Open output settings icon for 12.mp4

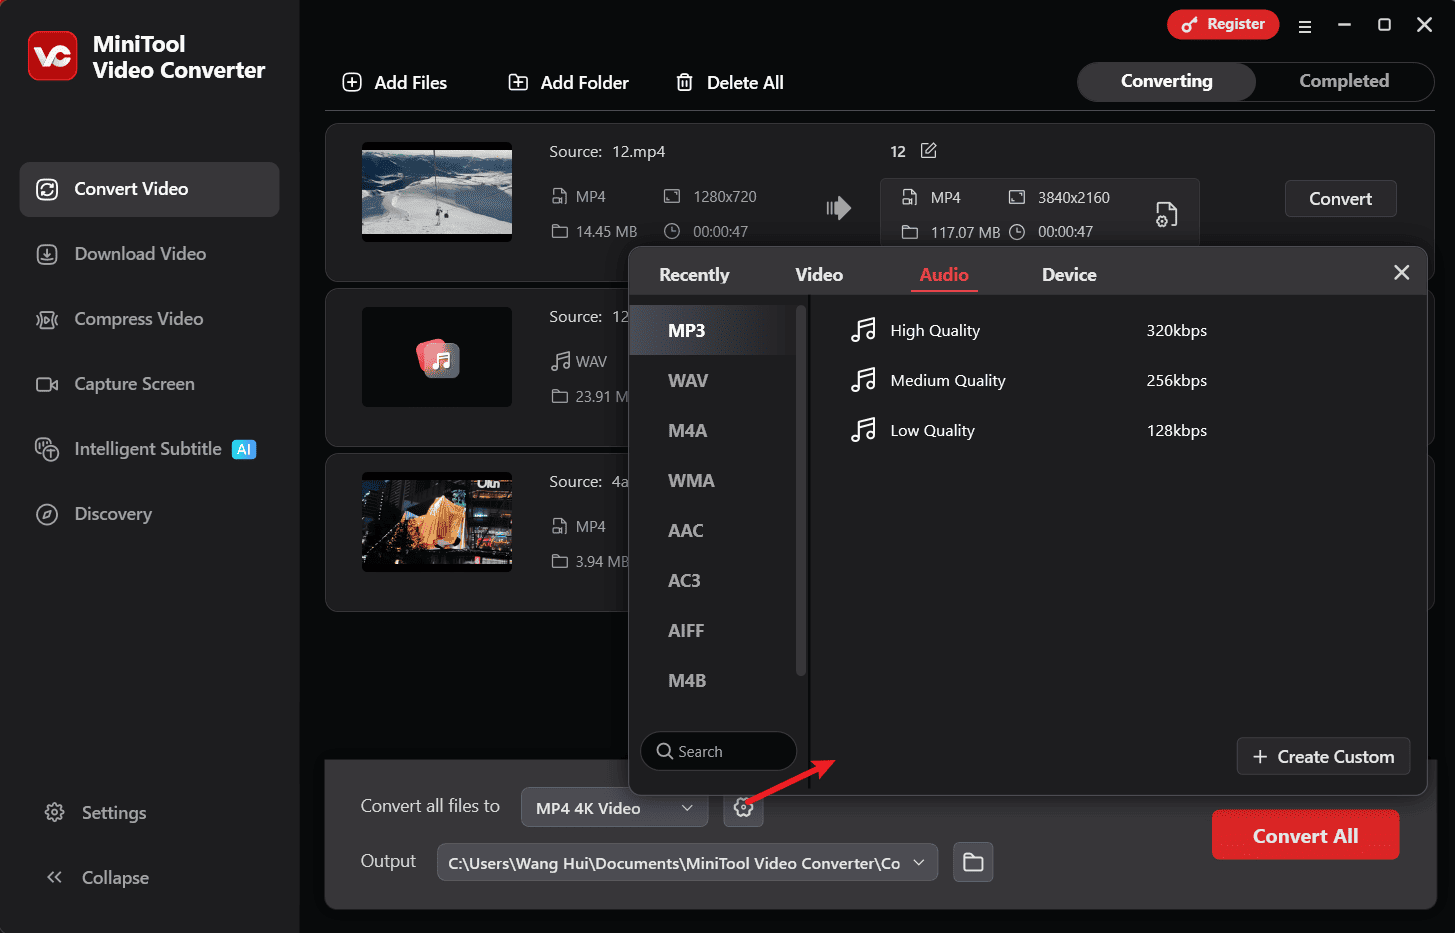click(x=1166, y=214)
